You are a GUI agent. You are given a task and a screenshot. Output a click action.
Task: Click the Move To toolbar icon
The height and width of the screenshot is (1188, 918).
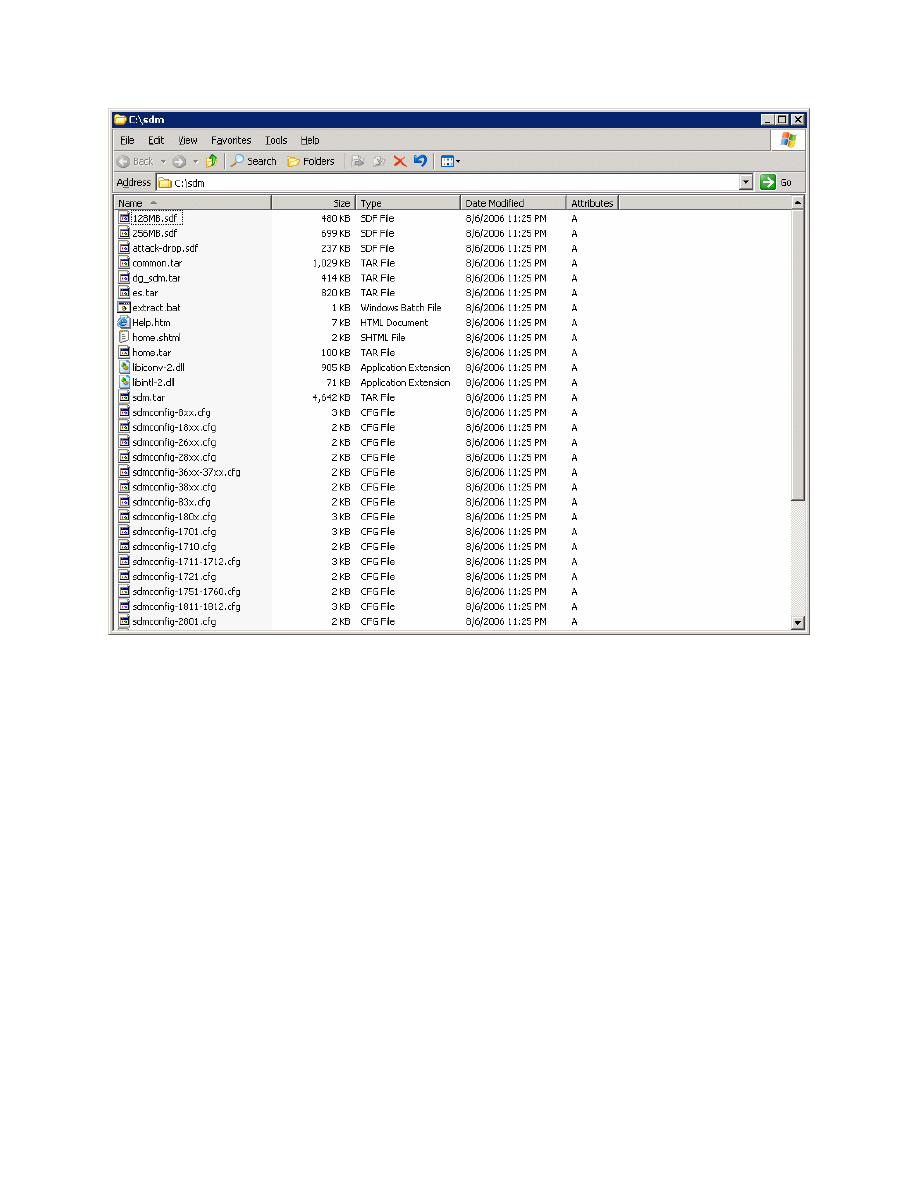(358, 161)
